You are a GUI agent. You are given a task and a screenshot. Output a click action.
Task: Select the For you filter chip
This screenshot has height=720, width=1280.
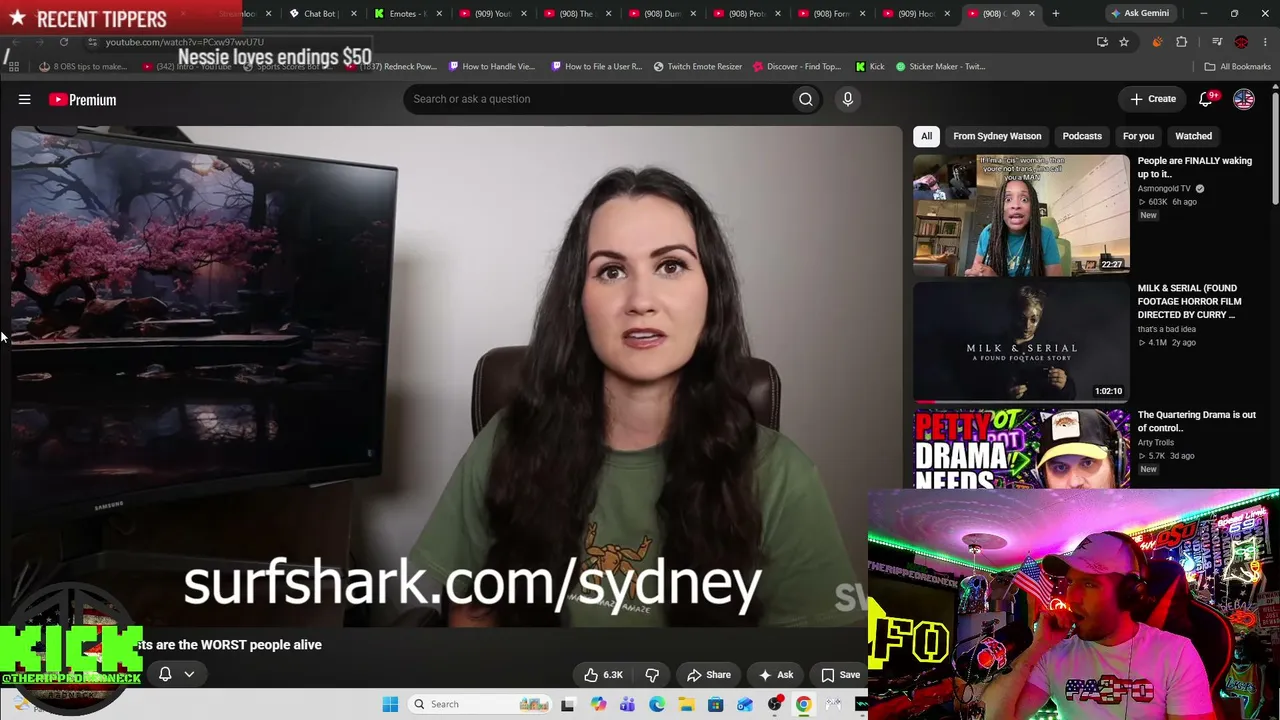1138,136
